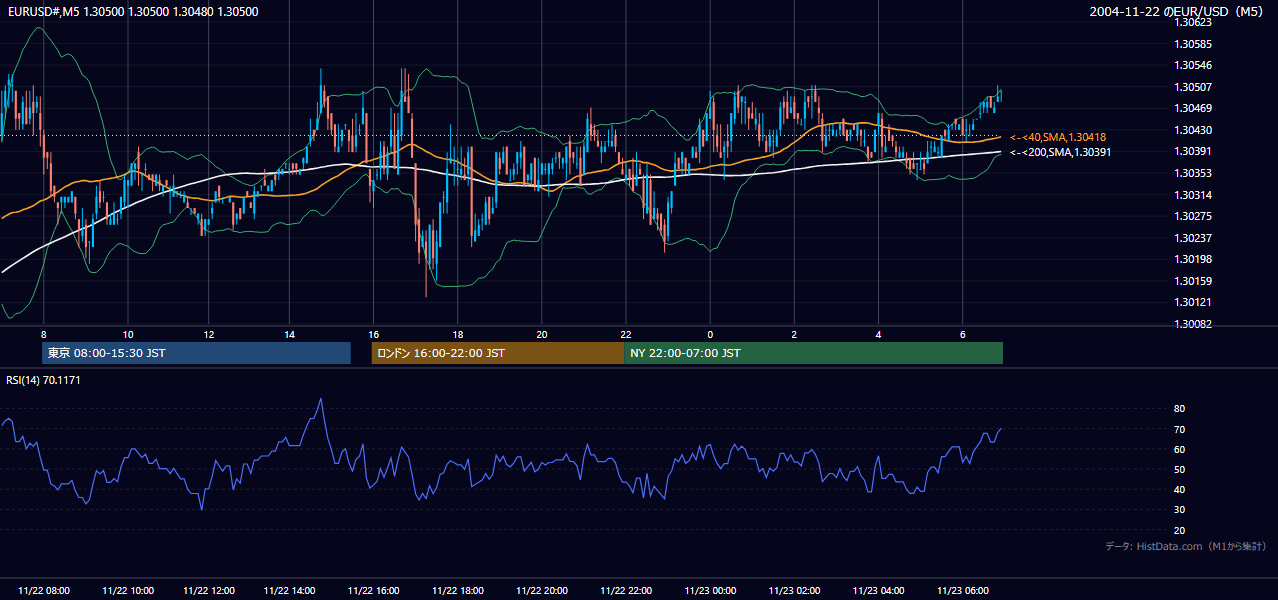Click price level 1.30430 on axis
This screenshot has width=1278, height=600.
click(1193, 130)
